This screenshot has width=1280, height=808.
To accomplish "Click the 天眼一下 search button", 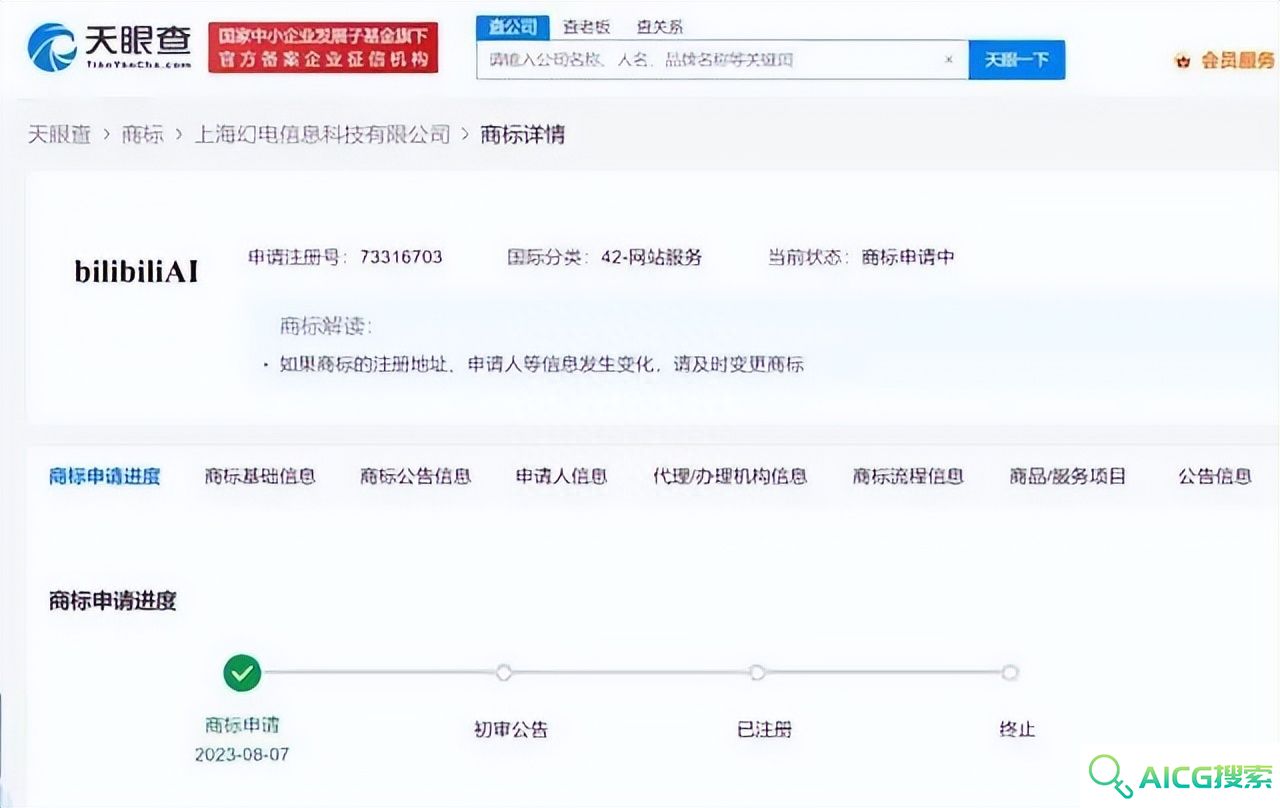I will coord(1017,60).
